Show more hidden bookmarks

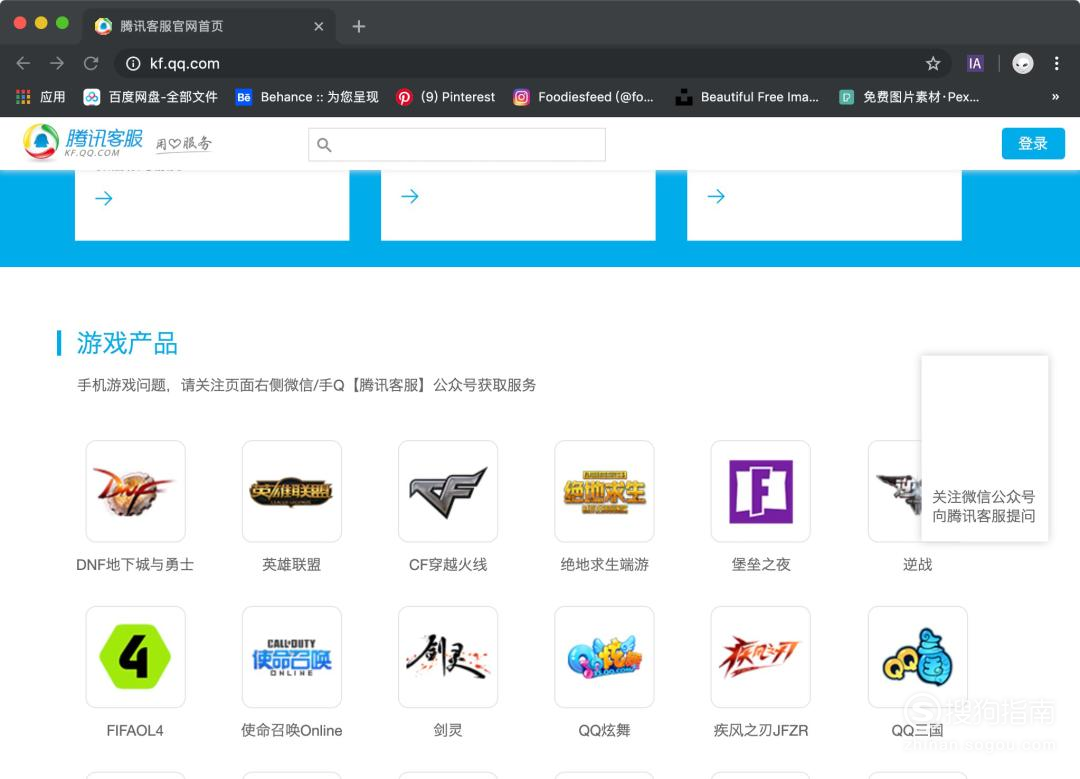click(x=1055, y=97)
